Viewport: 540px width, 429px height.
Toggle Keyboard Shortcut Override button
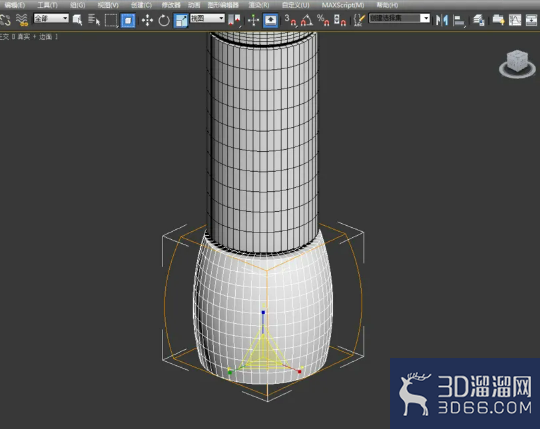(270, 20)
